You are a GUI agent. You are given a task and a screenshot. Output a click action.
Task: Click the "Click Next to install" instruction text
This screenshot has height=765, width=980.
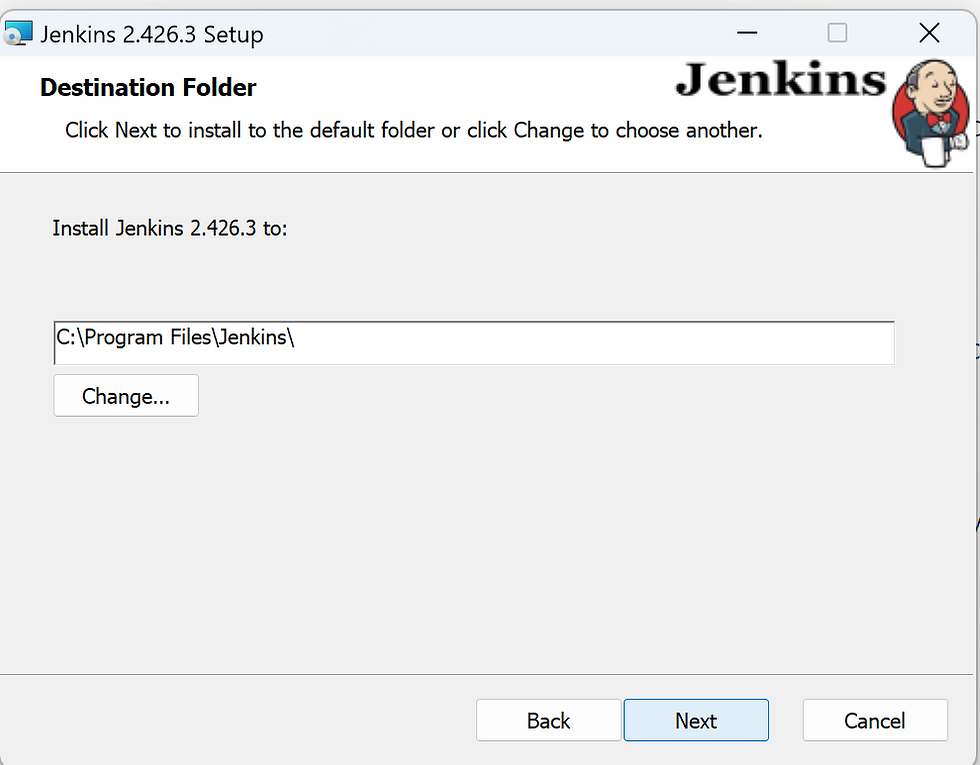(x=414, y=130)
